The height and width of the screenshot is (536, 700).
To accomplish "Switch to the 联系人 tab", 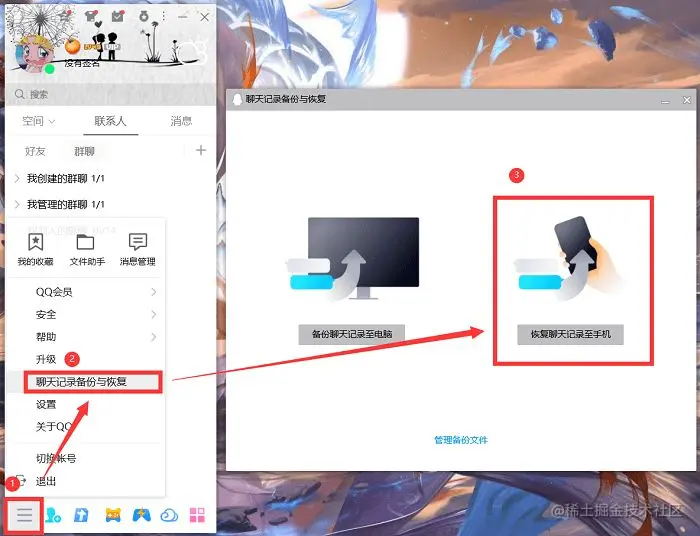I will (110, 121).
